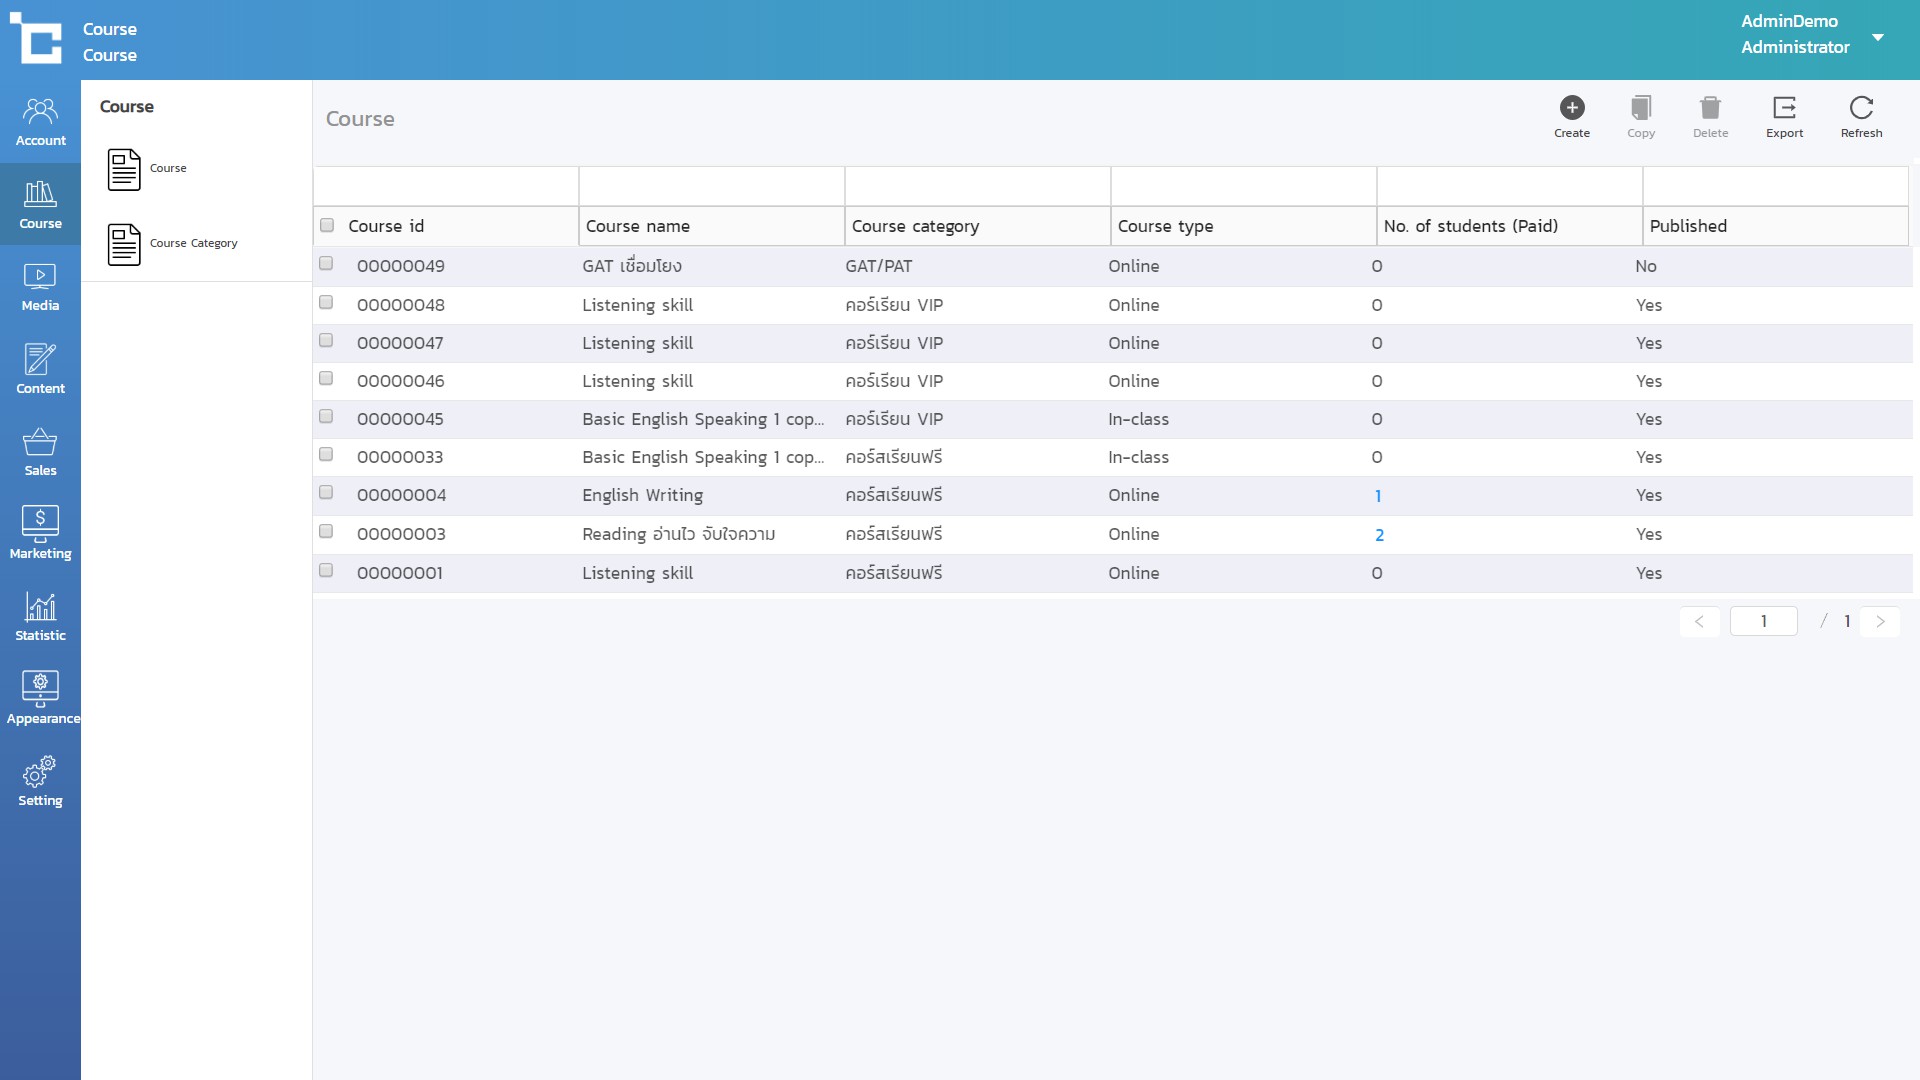Click paid students count link 1
1920x1080 pixels.
1378,496
